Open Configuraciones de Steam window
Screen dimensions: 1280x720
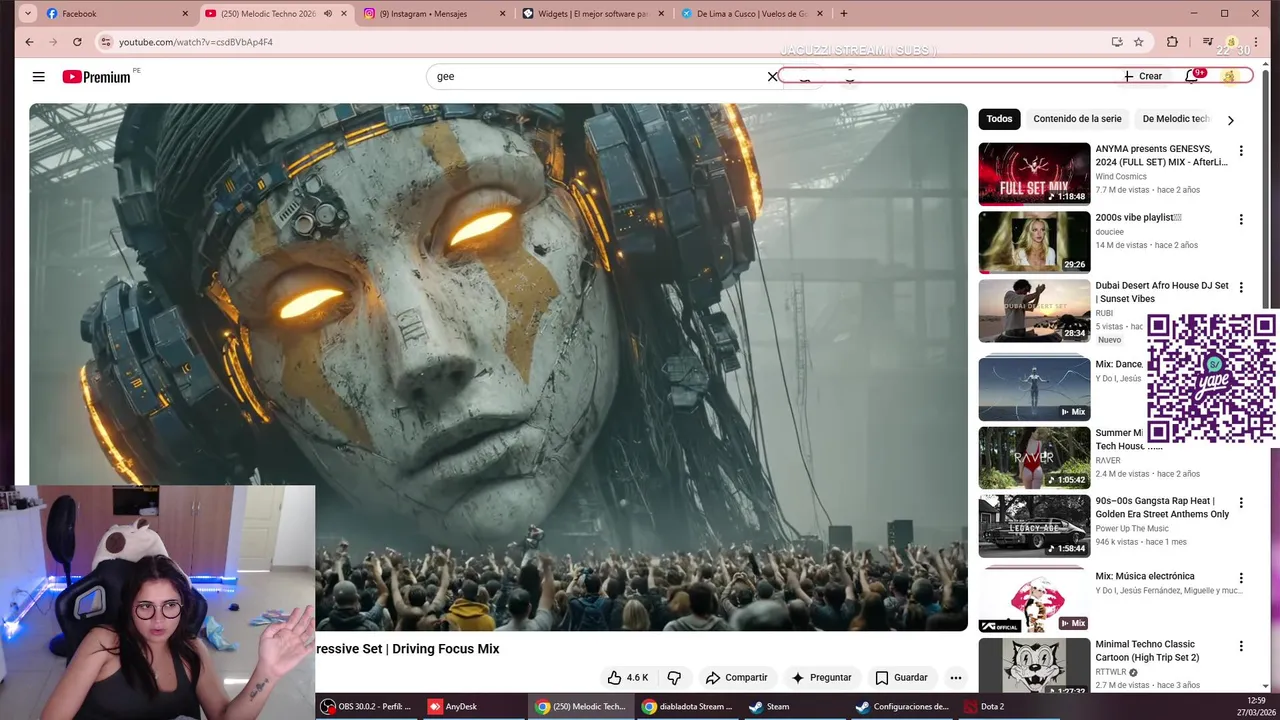(902, 706)
